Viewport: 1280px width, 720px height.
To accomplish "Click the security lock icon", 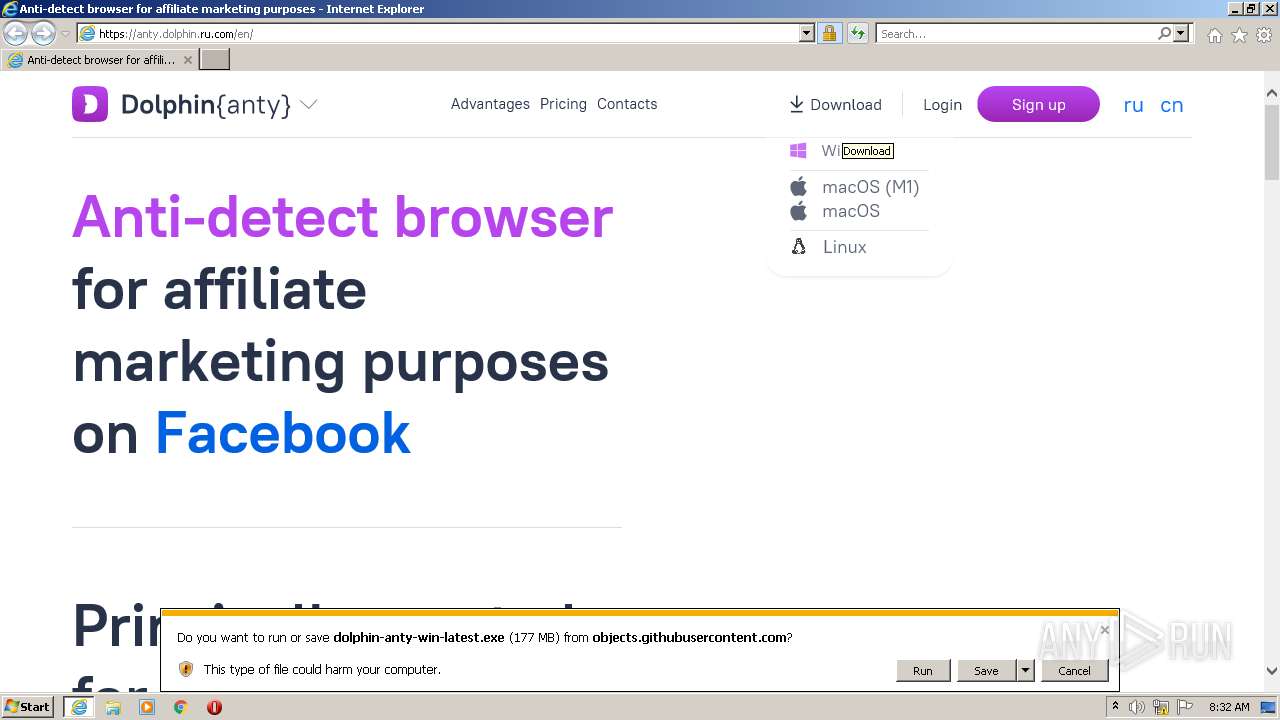I will (x=829, y=33).
